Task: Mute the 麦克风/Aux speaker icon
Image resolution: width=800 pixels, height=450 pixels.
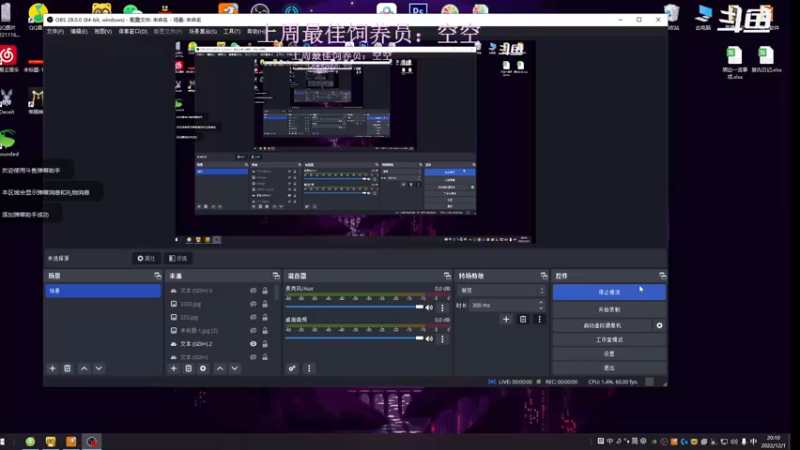Action: pyautogui.click(x=429, y=307)
